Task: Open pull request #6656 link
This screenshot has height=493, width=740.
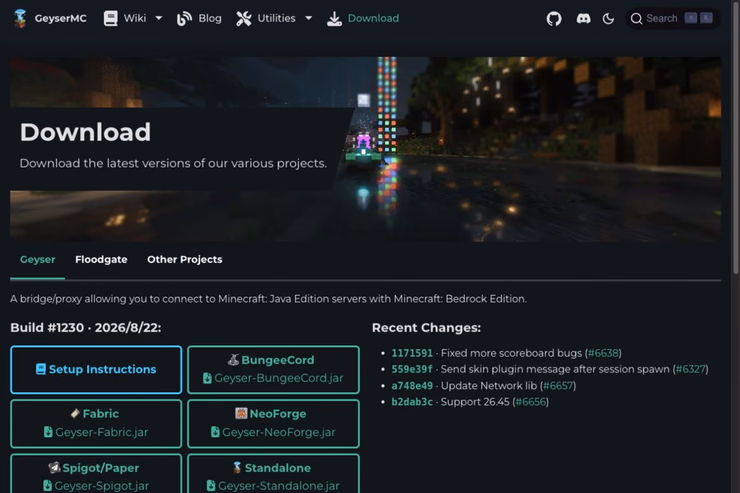Action: (531, 401)
